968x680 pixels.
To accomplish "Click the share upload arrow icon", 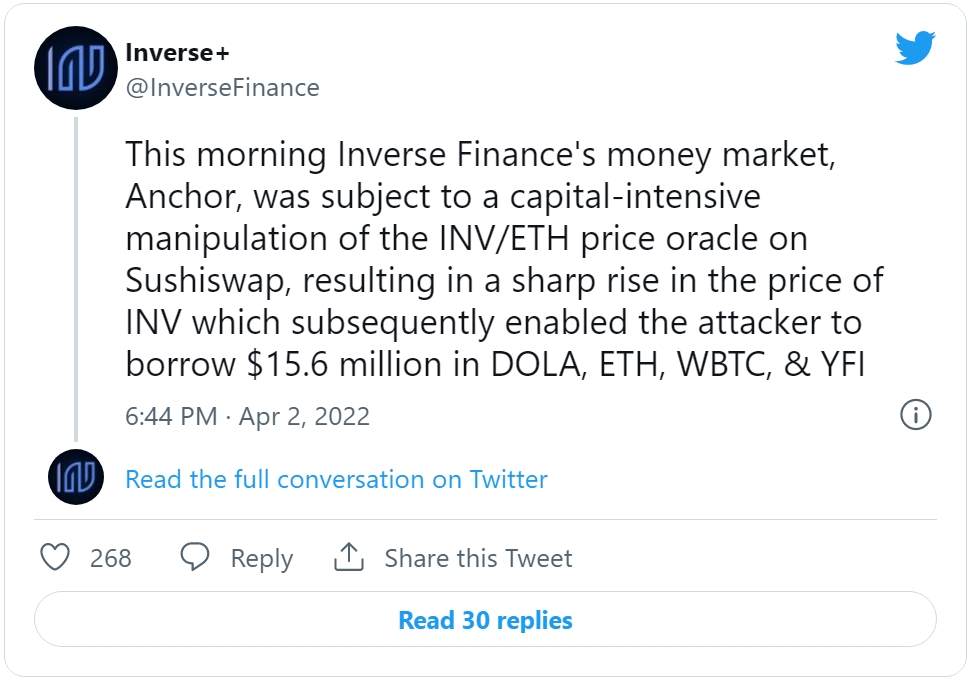I will pos(349,556).
